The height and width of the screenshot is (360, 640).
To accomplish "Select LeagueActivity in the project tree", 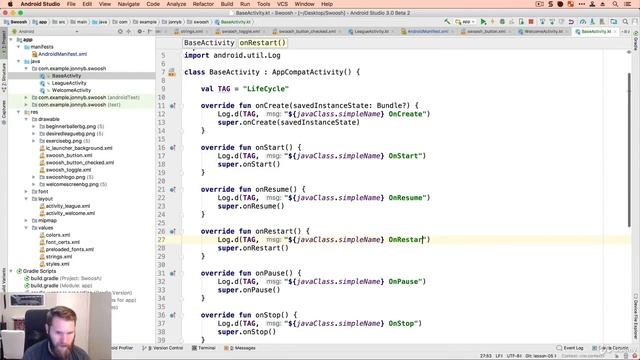I will tap(69, 83).
